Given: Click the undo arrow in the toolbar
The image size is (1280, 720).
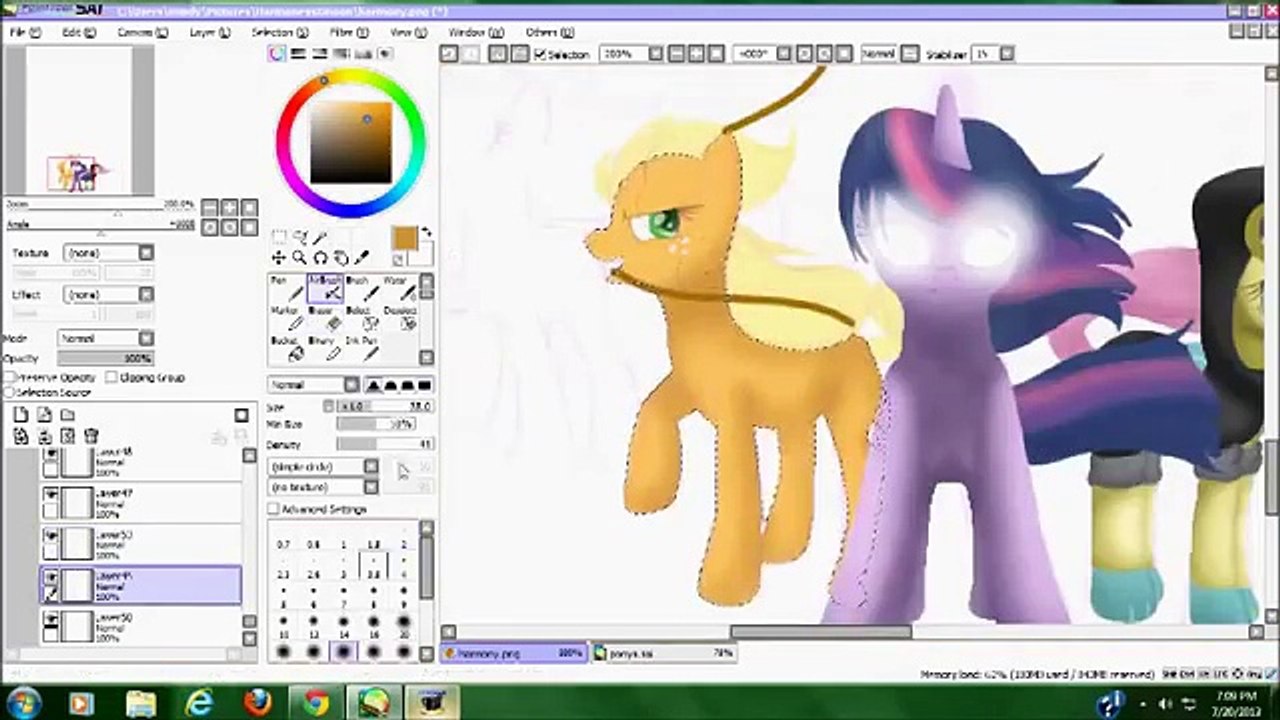Looking at the screenshot, I should click(450, 54).
